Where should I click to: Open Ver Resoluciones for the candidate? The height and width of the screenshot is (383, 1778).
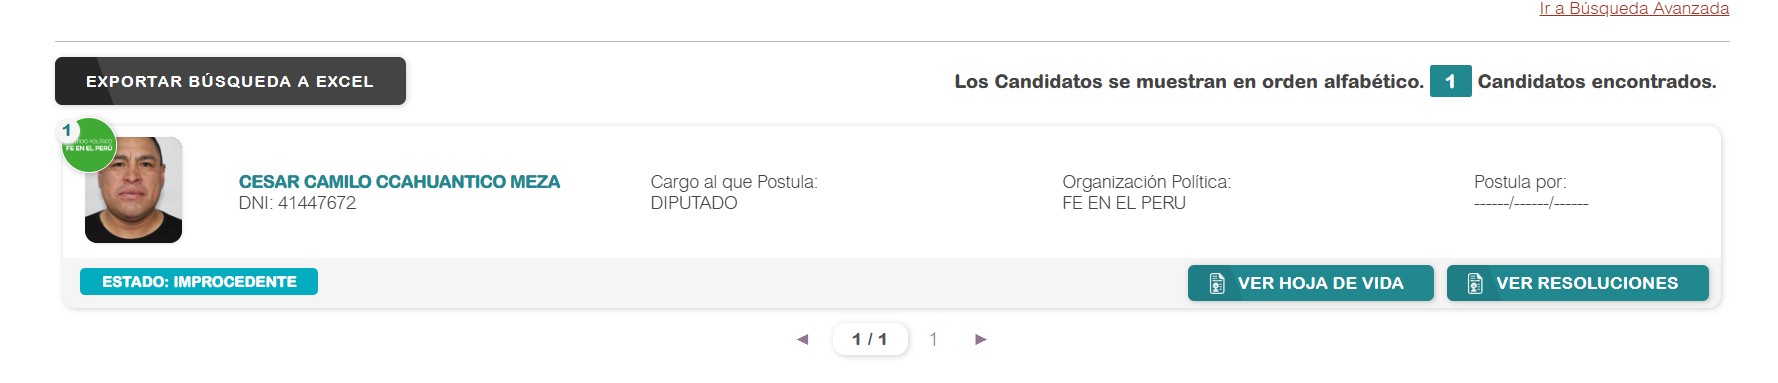click(x=1578, y=283)
